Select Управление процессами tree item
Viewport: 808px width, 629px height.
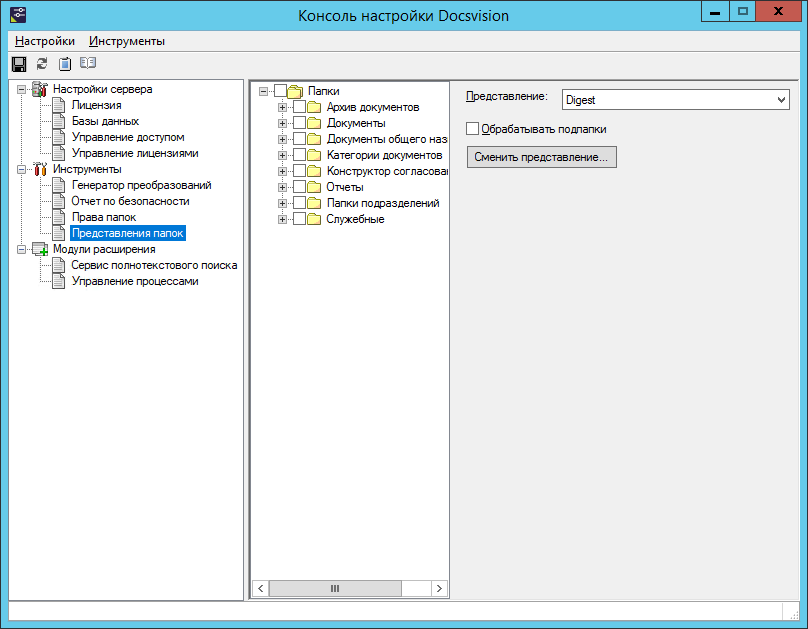click(x=134, y=281)
